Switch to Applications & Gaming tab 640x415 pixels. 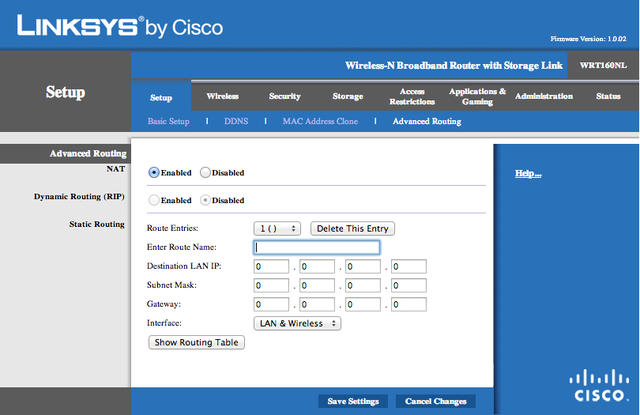coord(477,96)
